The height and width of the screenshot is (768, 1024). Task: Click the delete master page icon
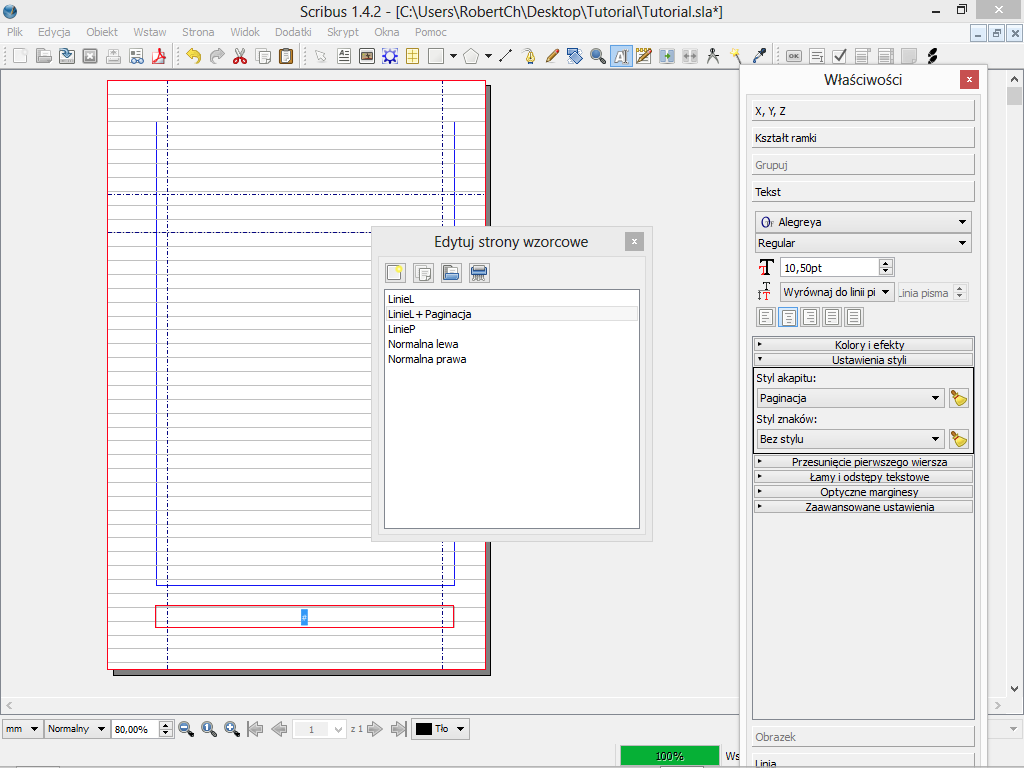click(479, 272)
